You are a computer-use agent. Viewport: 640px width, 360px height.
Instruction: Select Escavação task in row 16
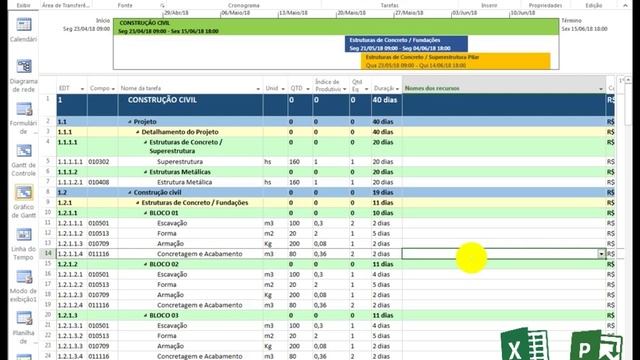(x=172, y=275)
